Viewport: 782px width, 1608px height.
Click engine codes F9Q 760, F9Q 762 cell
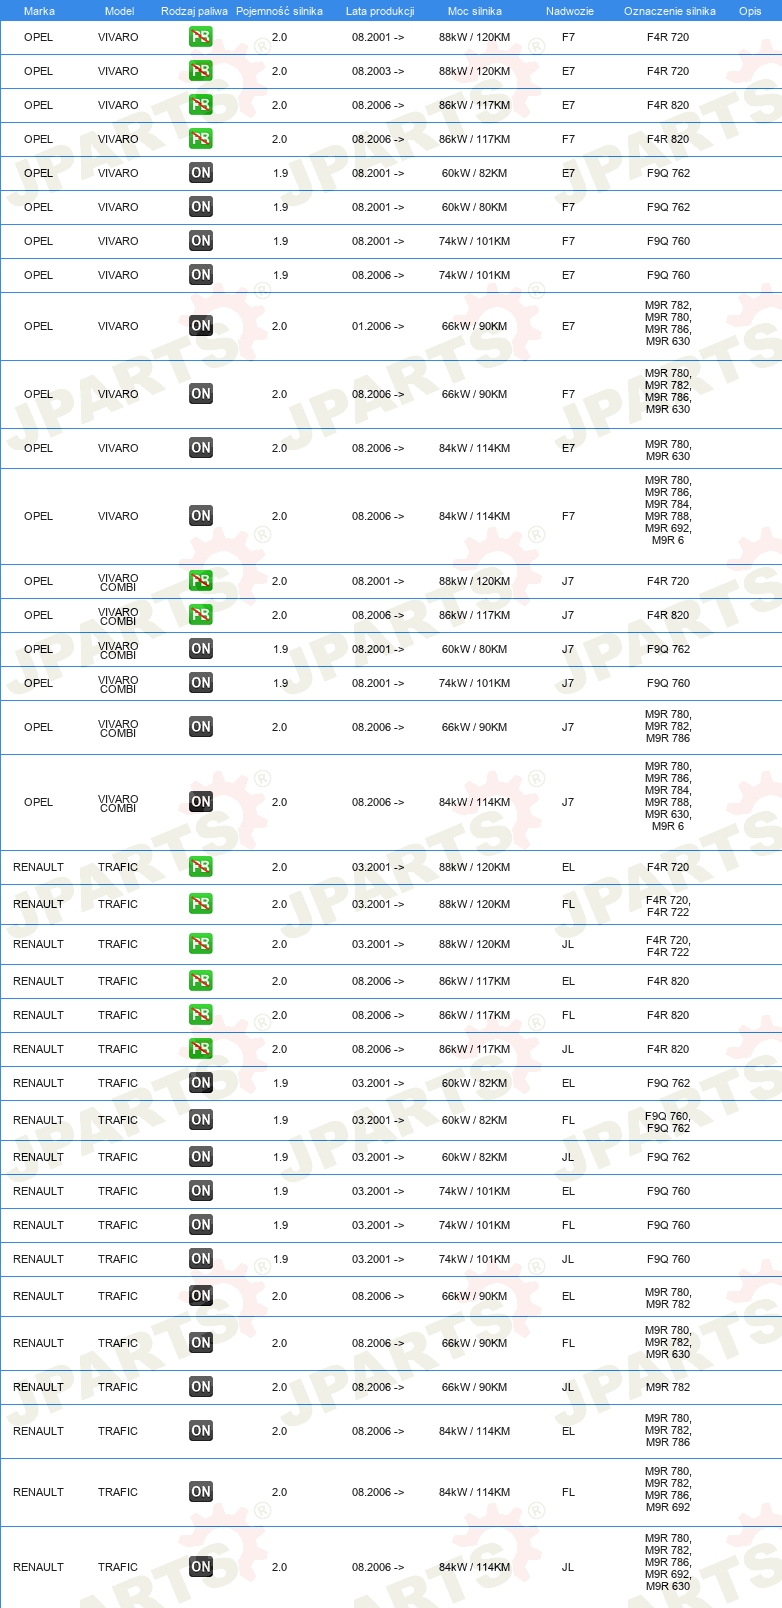(x=668, y=1122)
